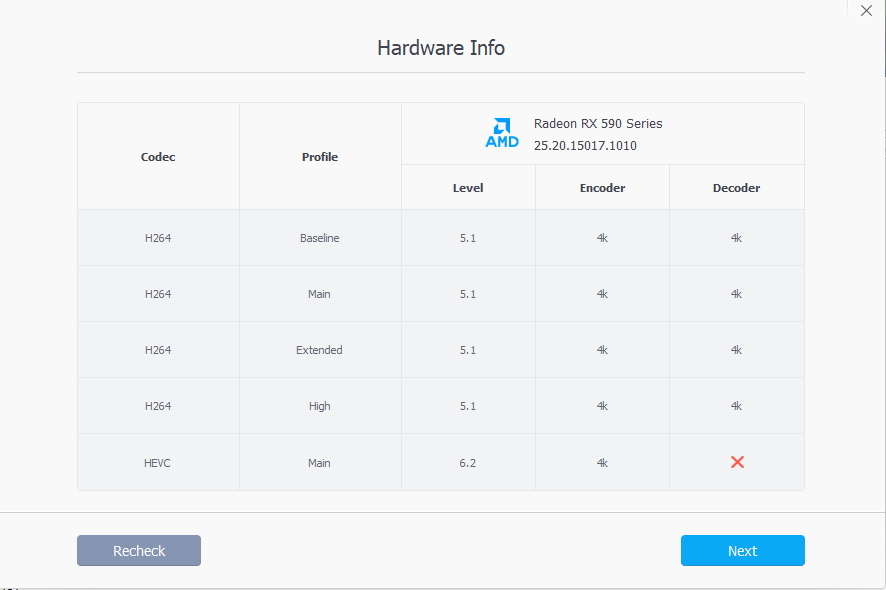Click the 4k encoder value for HEVC
Screen dimensions: 886x590
pyautogui.click(x=602, y=463)
